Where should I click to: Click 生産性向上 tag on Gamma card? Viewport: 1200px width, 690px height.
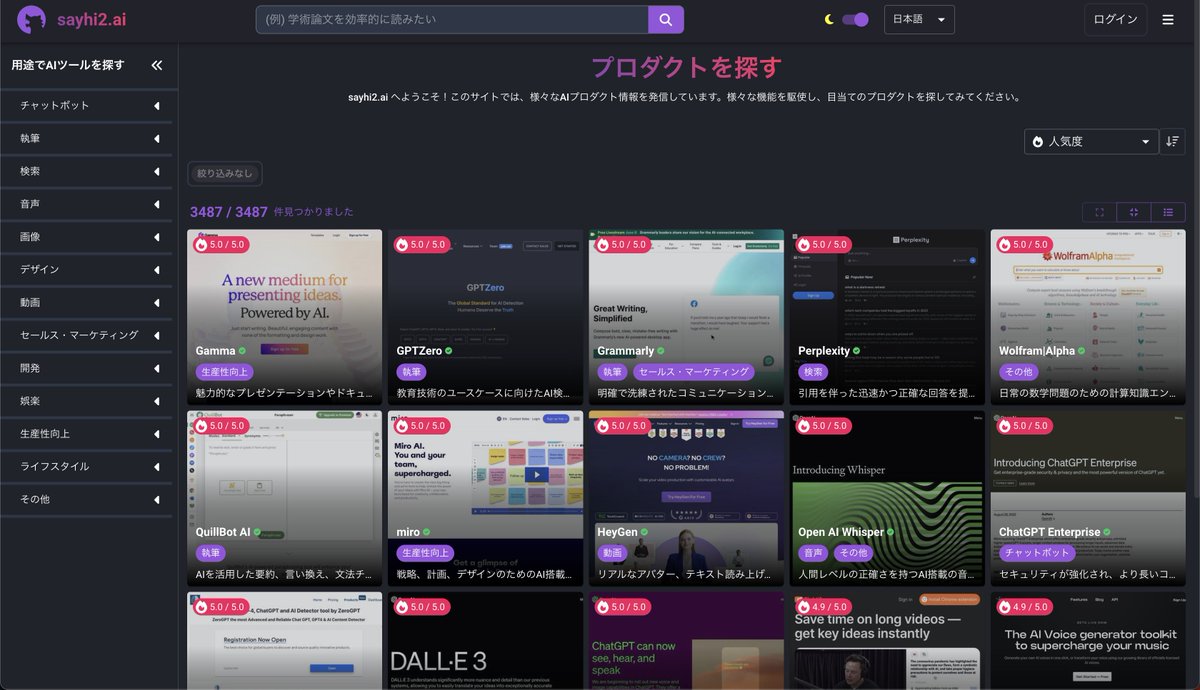(225, 372)
